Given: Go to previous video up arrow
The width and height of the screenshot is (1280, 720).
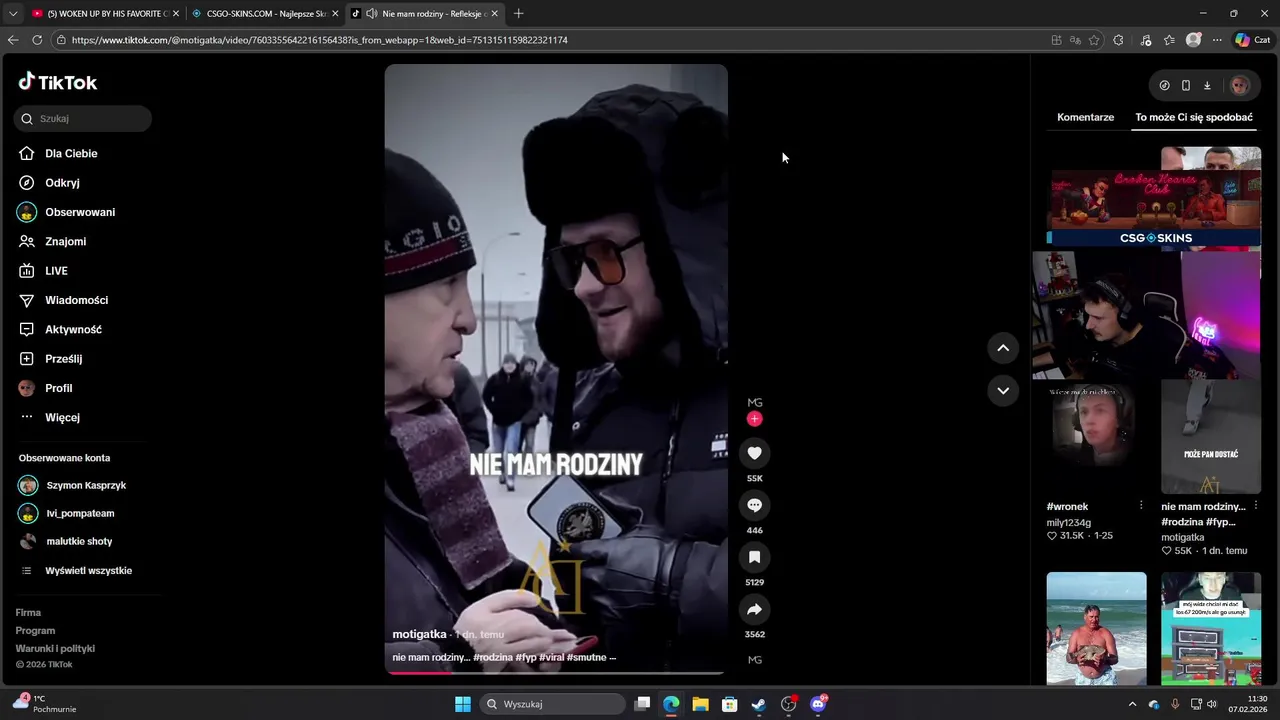Looking at the screenshot, I should click(x=1003, y=348).
